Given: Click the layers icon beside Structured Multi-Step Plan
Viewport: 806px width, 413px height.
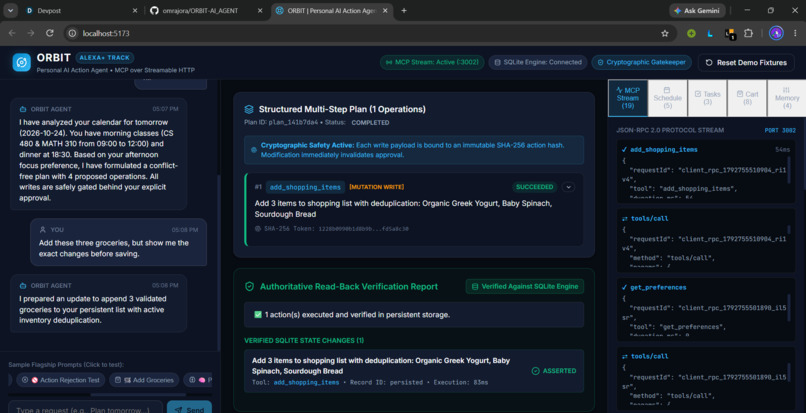Looking at the screenshot, I should point(249,110).
